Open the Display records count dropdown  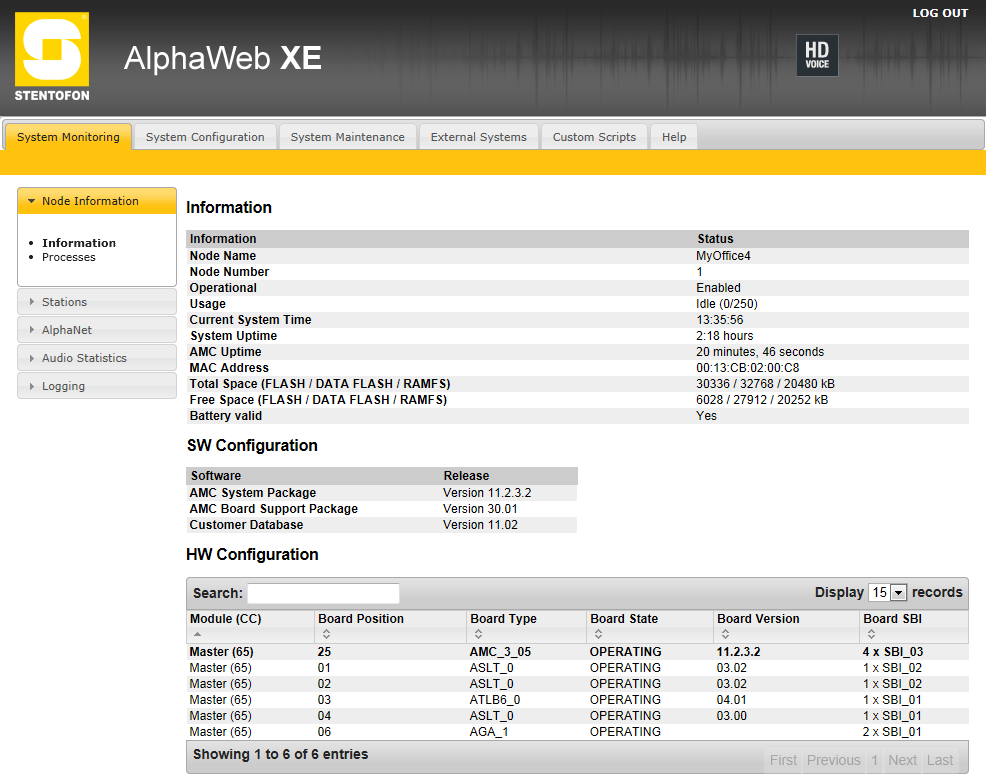(887, 593)
